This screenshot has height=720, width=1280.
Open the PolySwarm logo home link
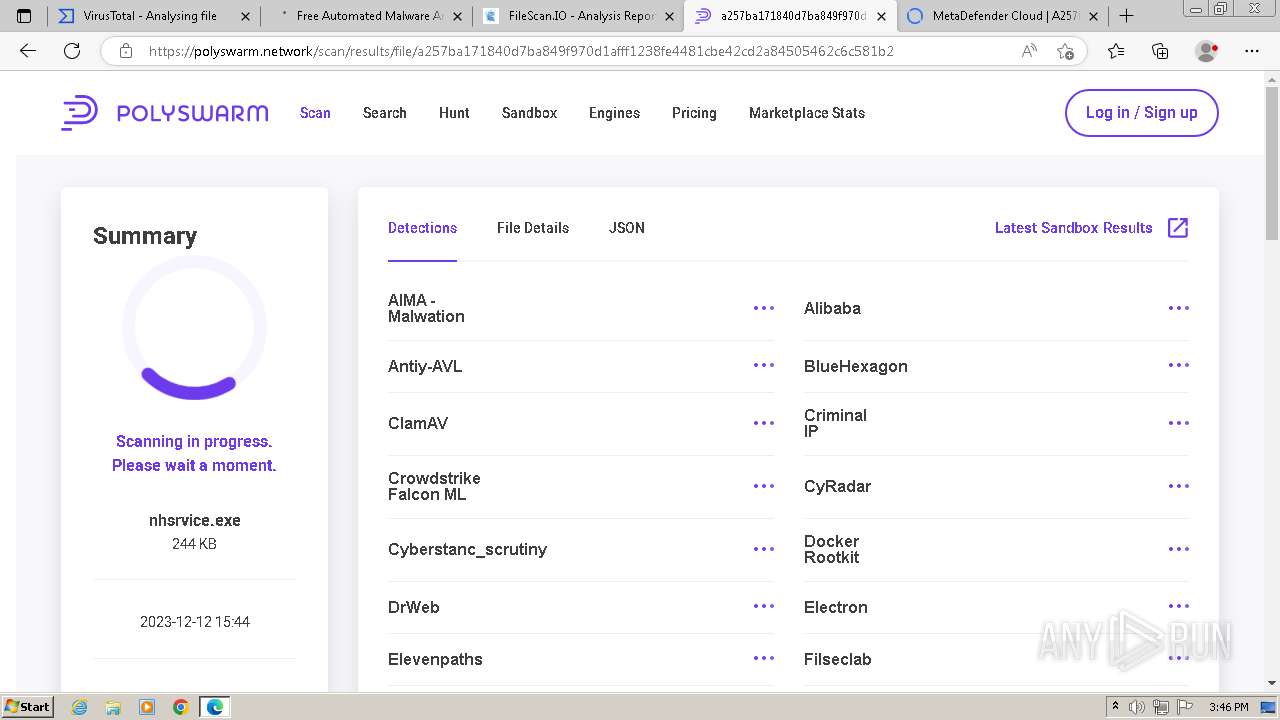(165, 113)
